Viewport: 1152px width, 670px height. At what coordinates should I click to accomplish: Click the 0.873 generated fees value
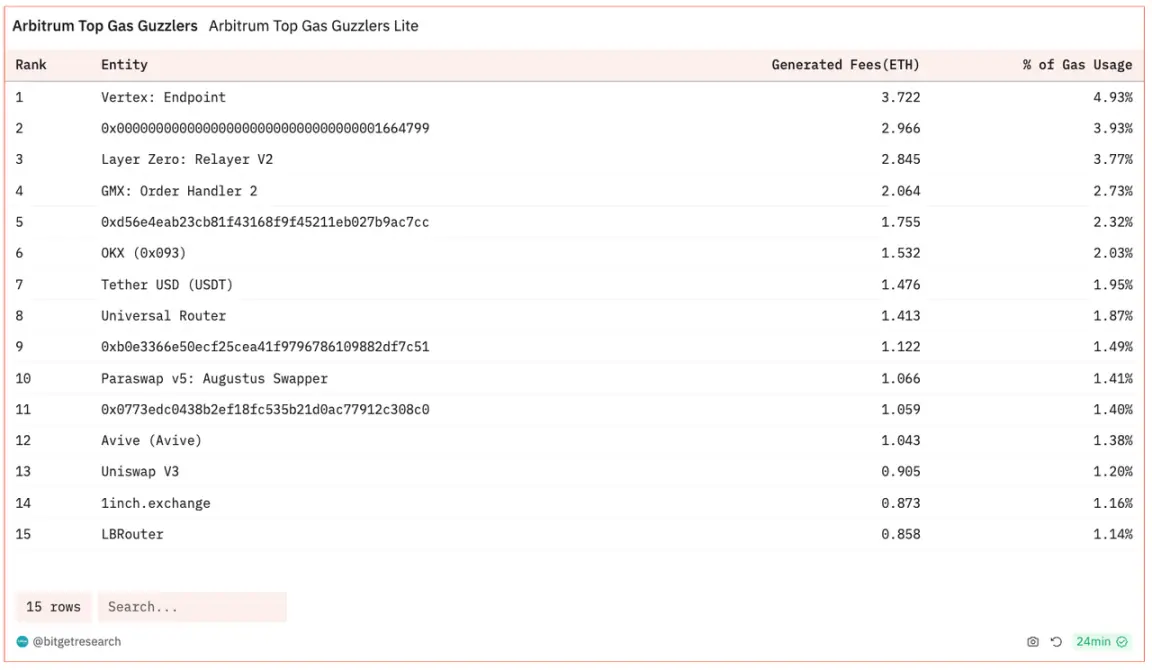coord(901,503)
